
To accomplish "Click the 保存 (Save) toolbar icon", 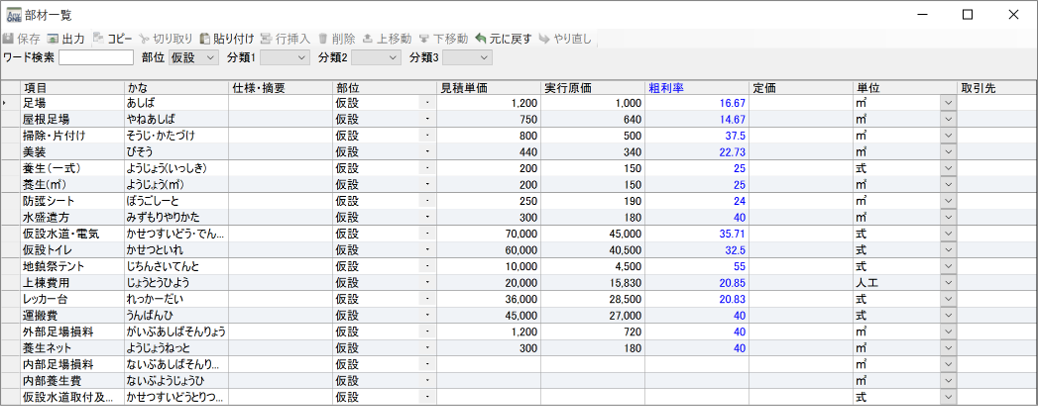I will (x=9, y=38).
